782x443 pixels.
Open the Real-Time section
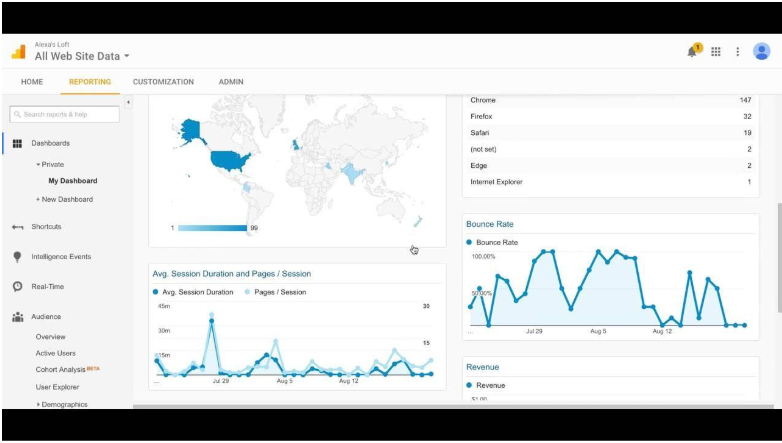coord(47,287)
